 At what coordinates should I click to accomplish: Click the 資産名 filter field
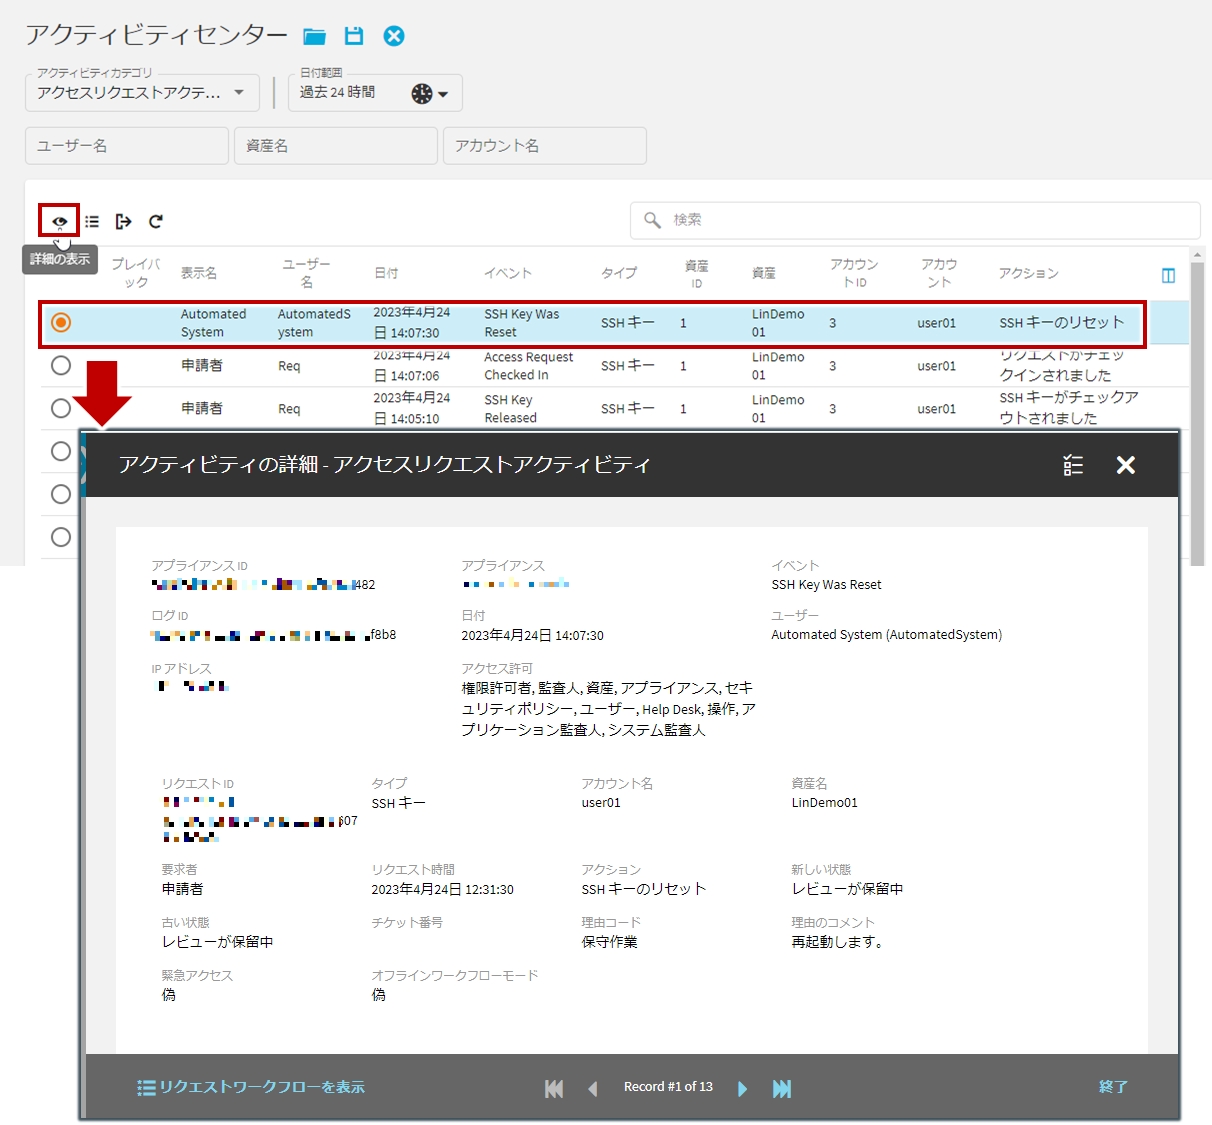336,146
